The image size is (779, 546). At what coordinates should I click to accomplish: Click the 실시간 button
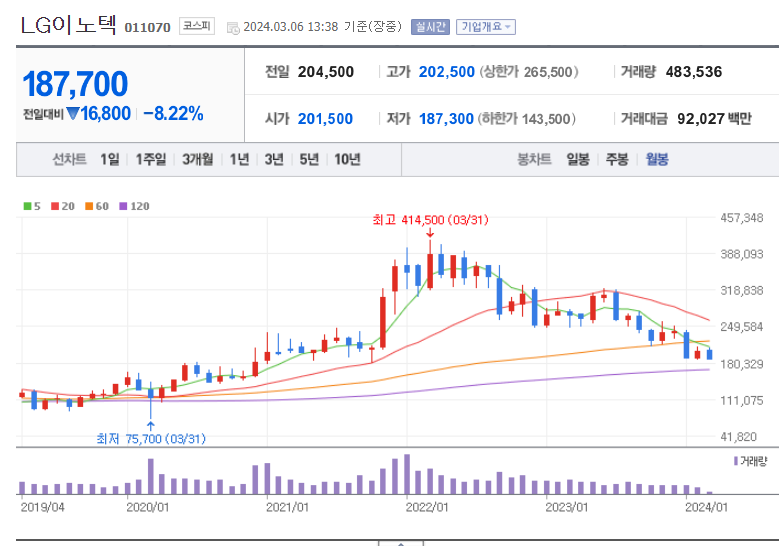click(430, 27)
